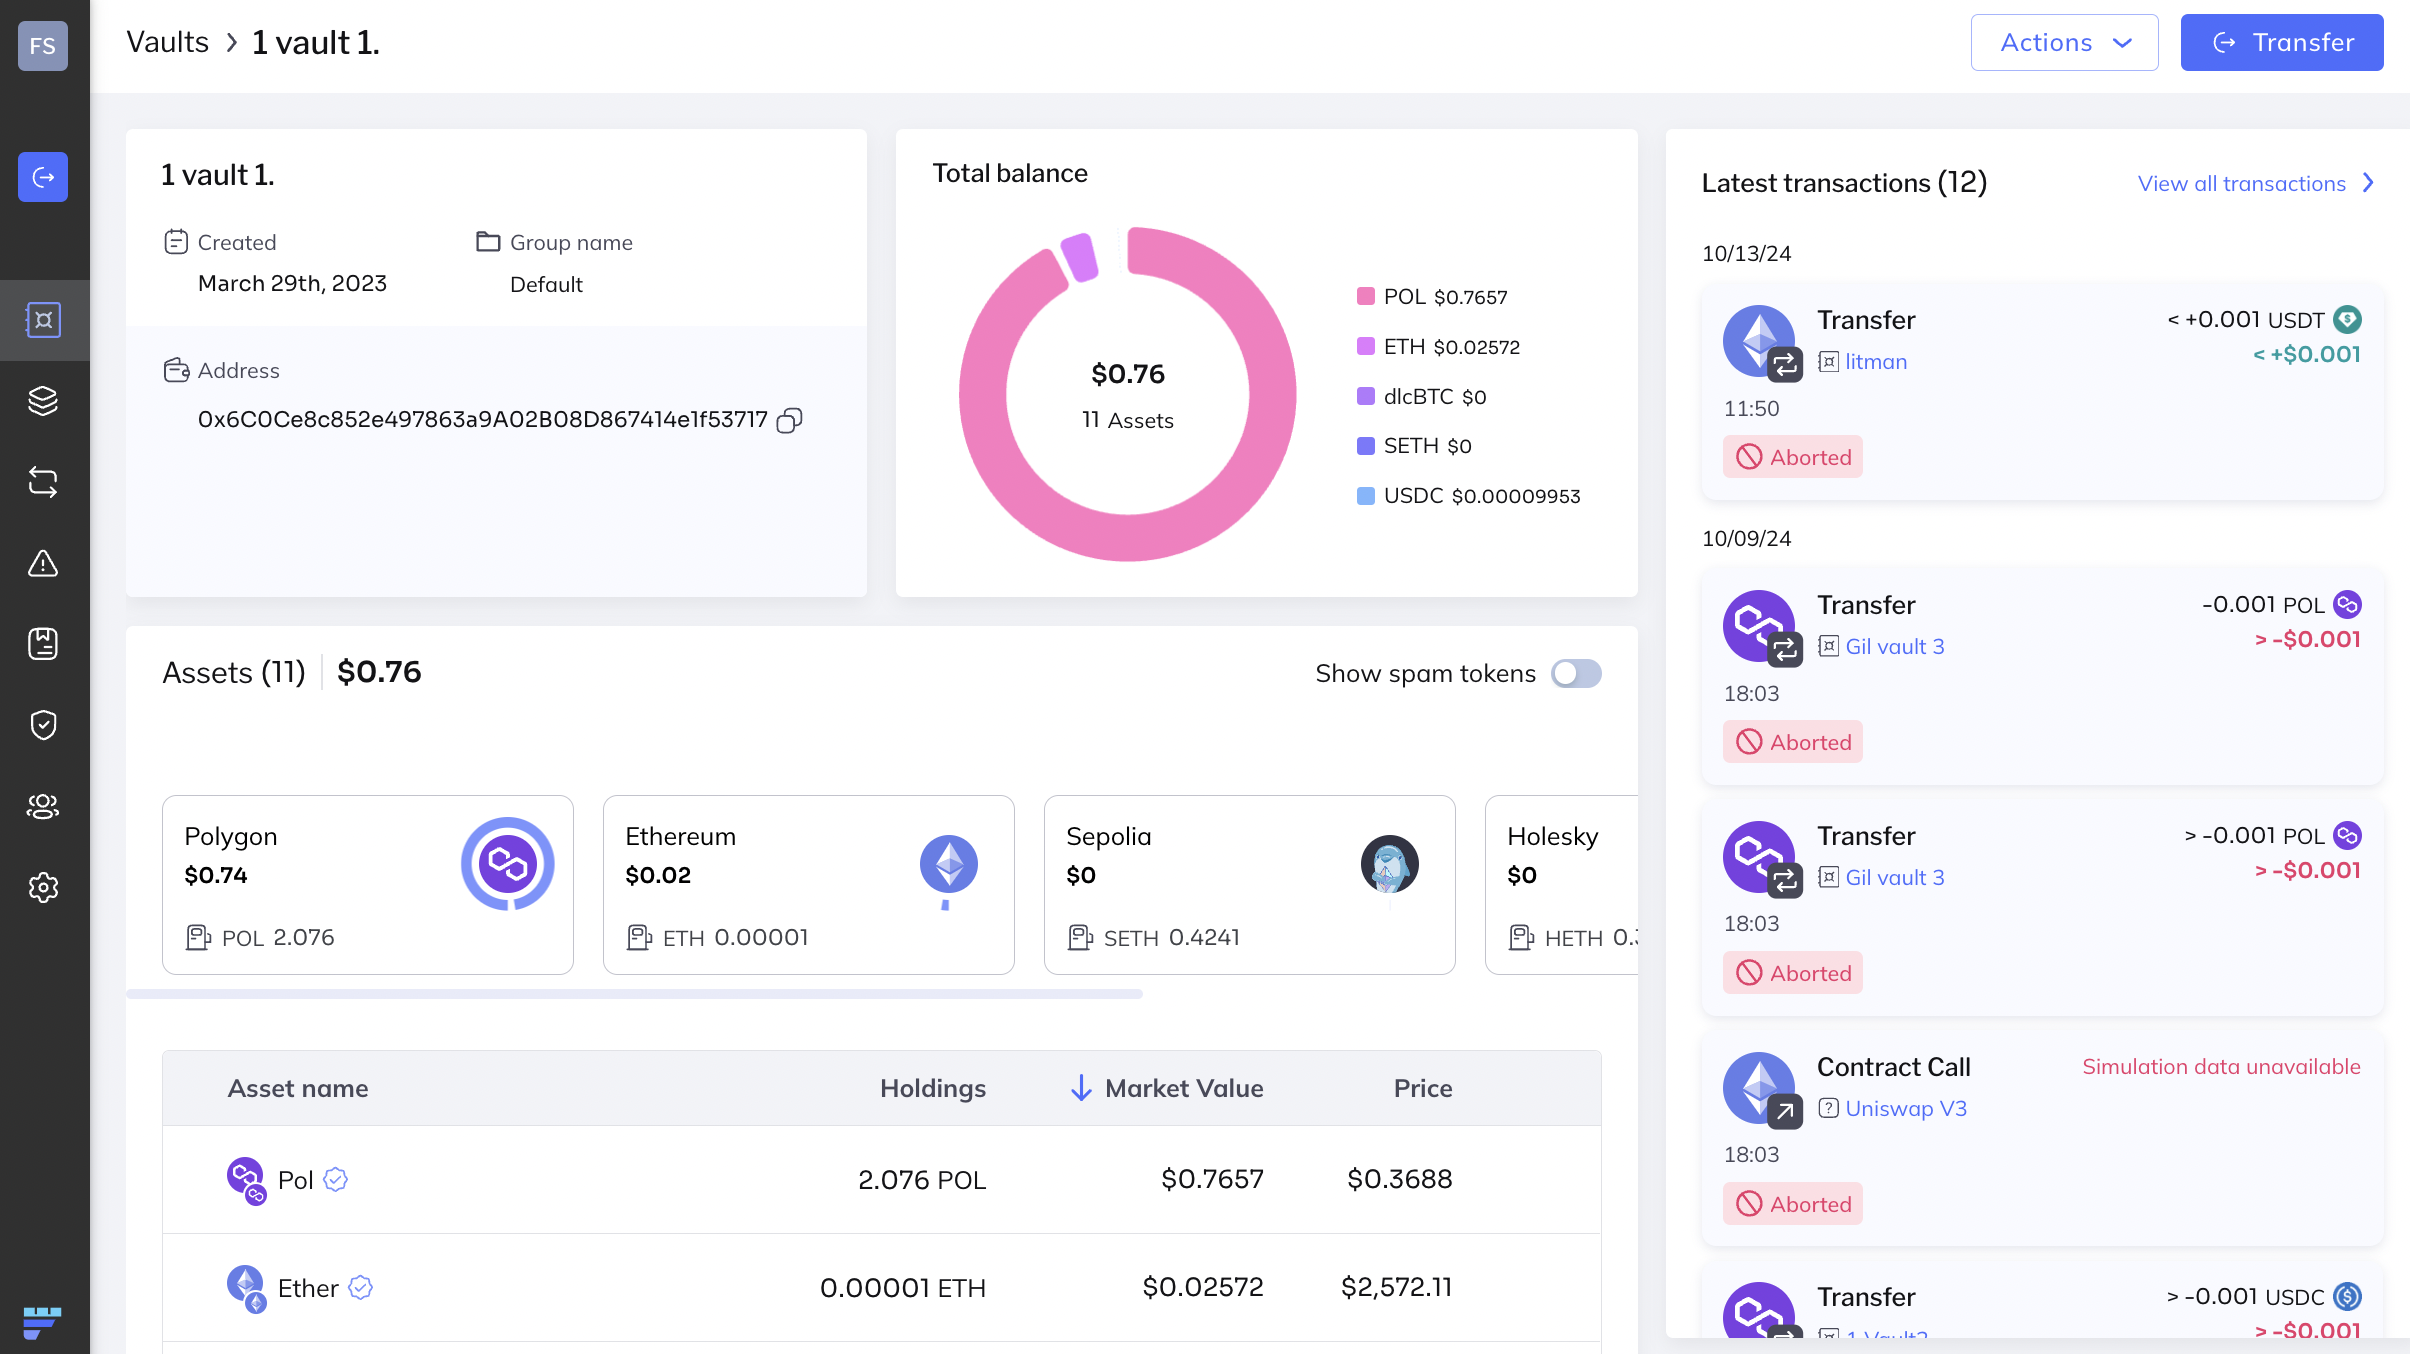This screenshot has width=2410, height=1354.
Task: Click the Ethereum icon on Contract Call transaction
Action: 1758,1087
